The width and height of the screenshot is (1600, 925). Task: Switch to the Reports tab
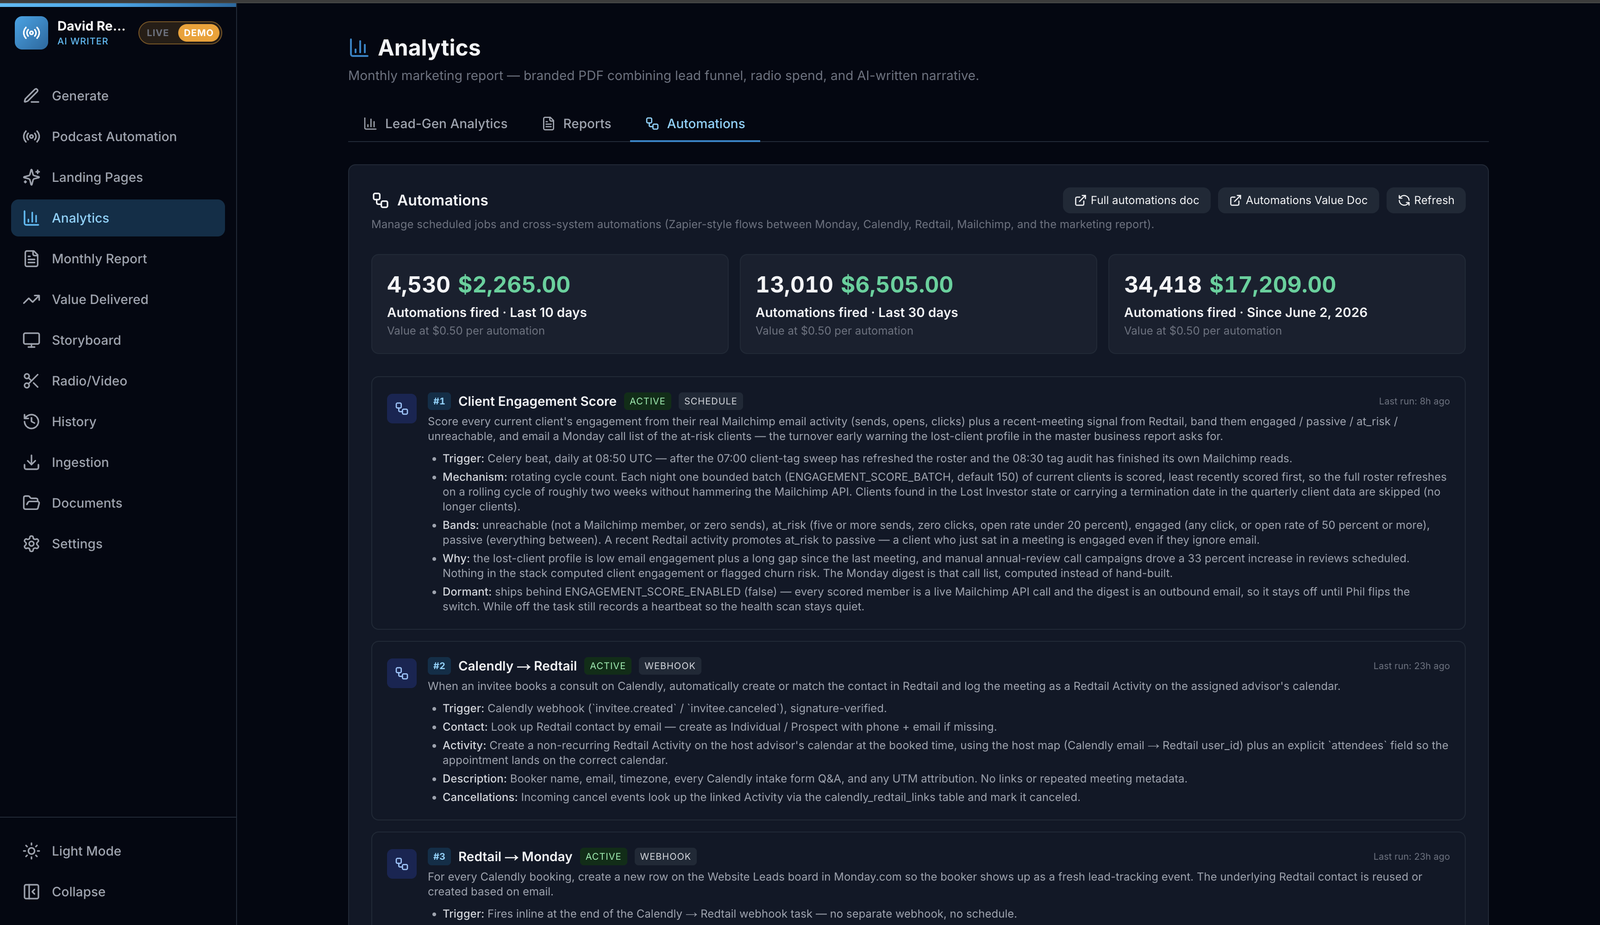click(x=576, y=124)
